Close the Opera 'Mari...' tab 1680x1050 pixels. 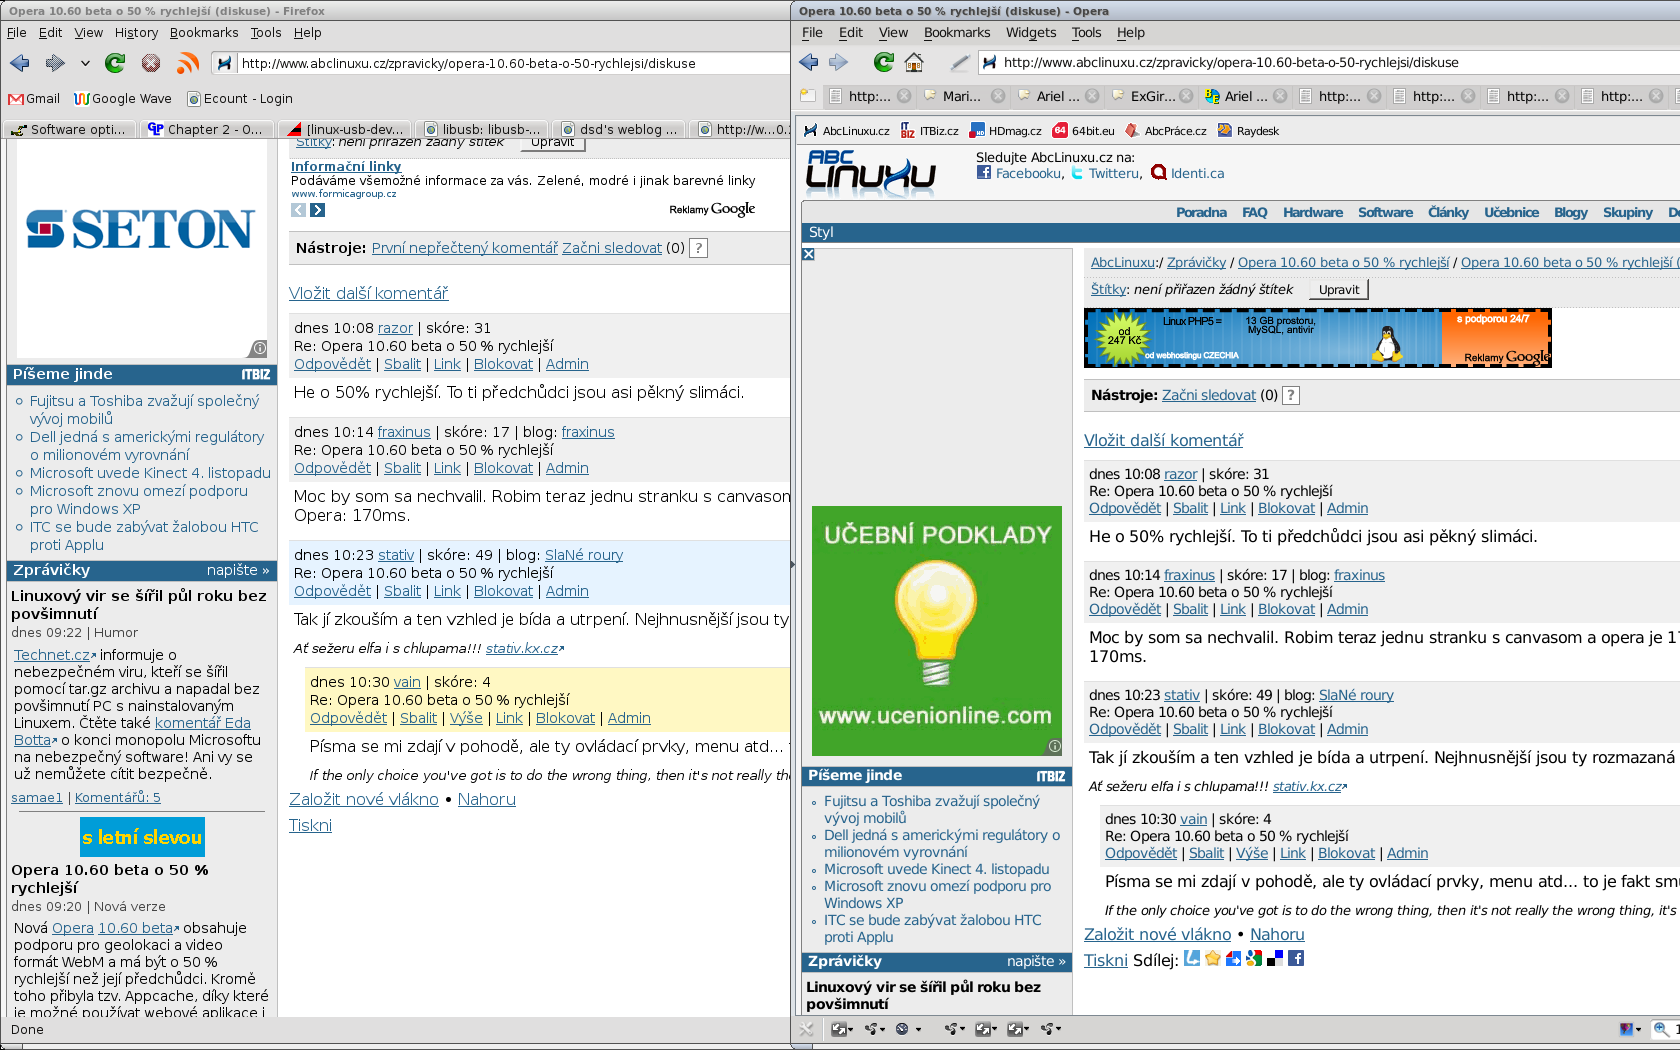click(997, 96)
